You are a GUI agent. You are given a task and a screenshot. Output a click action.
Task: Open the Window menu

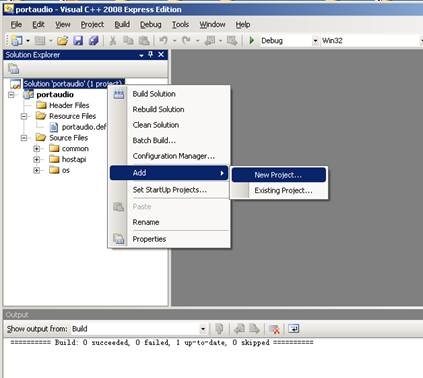212,24
